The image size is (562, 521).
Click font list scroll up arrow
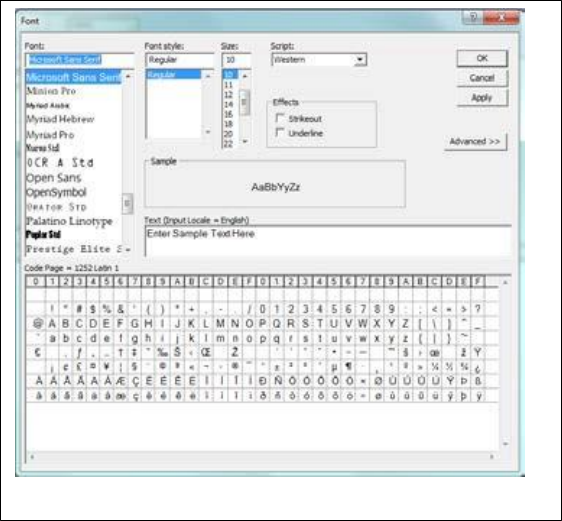[128, 76]
